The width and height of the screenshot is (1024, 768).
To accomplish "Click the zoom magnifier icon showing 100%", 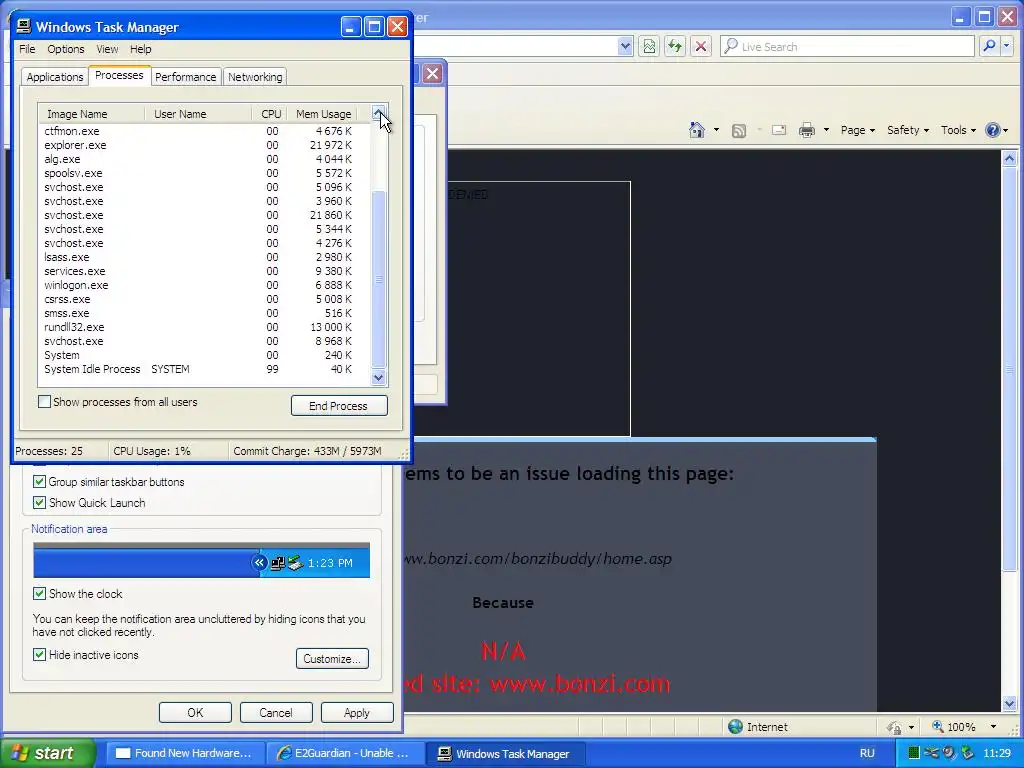I will coord(937,726).
